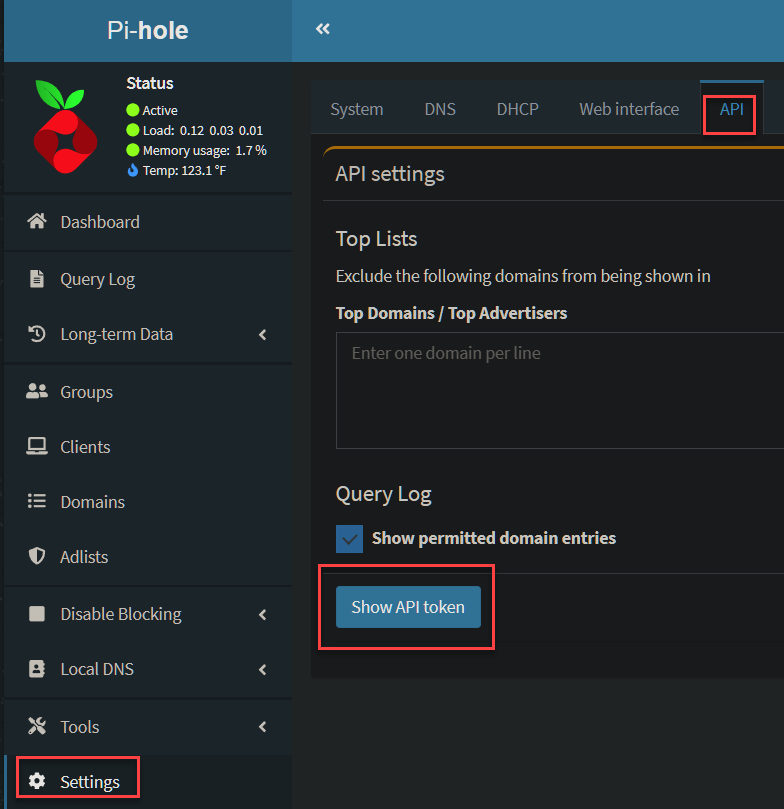Click the Clients laptop icon
The width and height of the screenshot is (784, 809).
click(37, 446)
